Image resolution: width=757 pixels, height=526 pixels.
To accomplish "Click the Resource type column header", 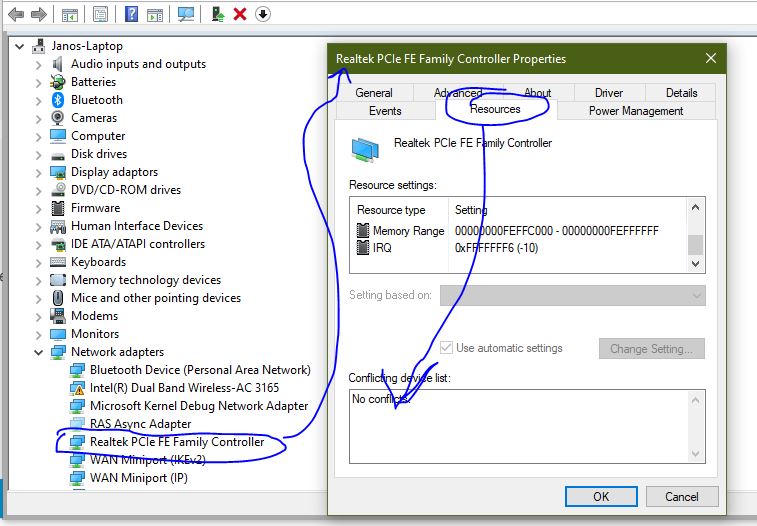I will (391, 210).
